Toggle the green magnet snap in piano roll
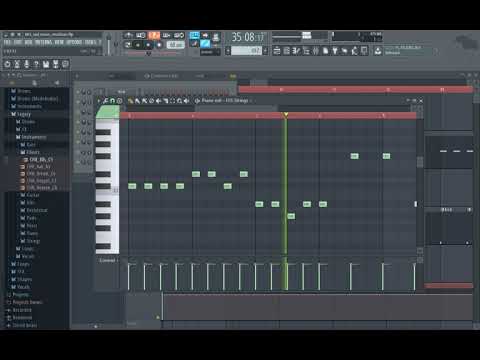The image size is (480, 360). click(x=112, y=101)
